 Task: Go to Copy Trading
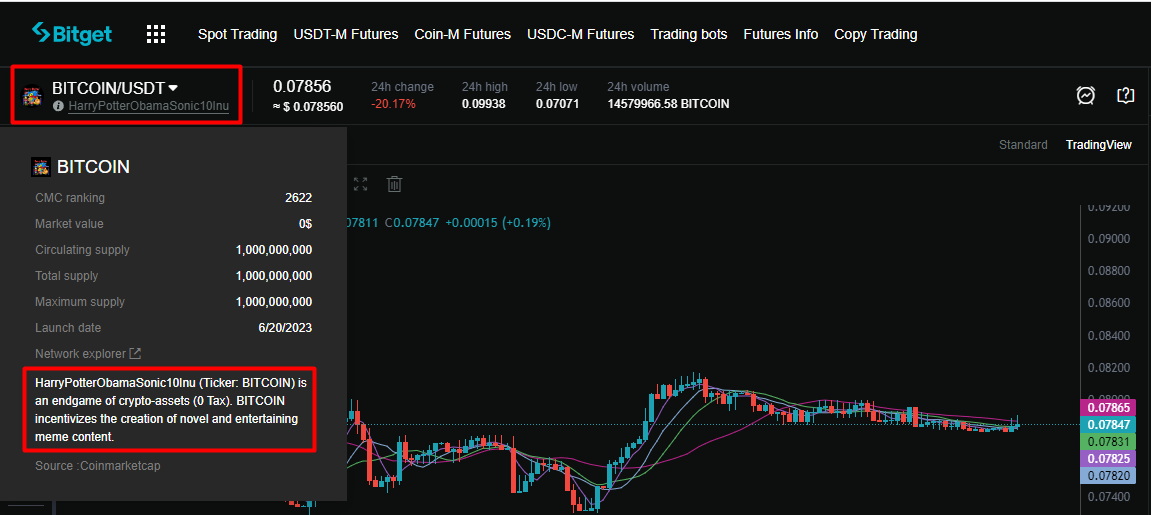click(876, 34)
